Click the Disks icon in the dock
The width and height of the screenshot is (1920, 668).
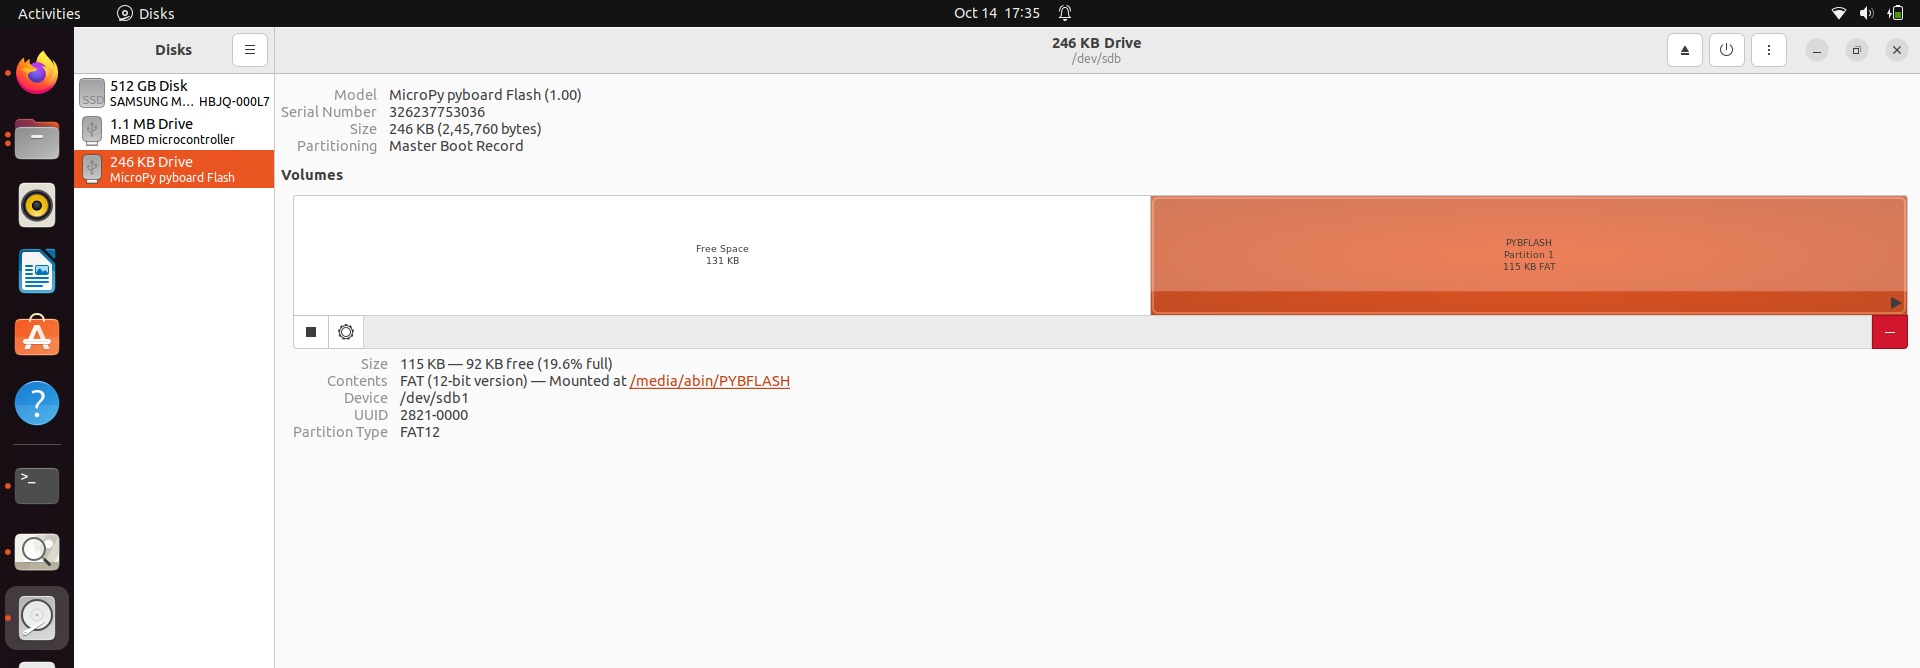click(x=37, y=618)
